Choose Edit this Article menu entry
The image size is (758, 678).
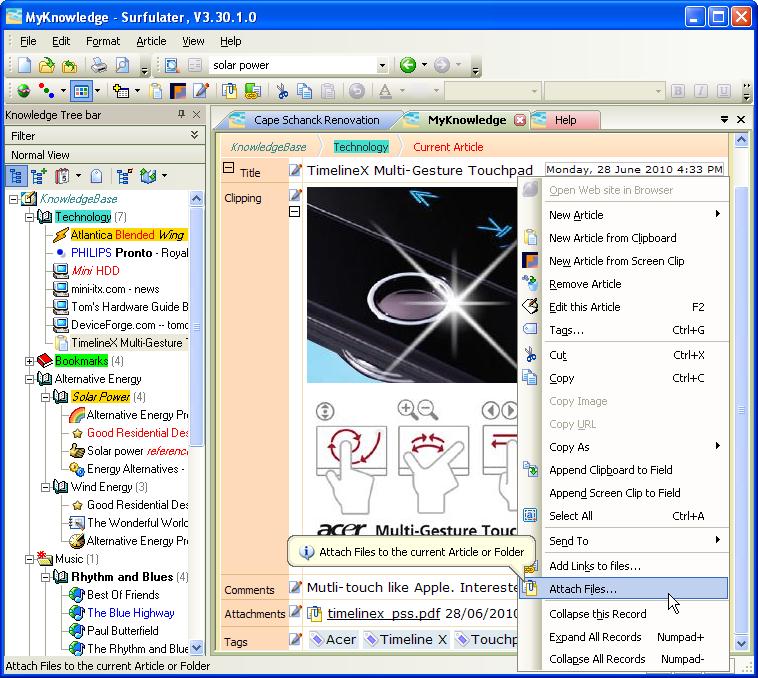(624, 307)
